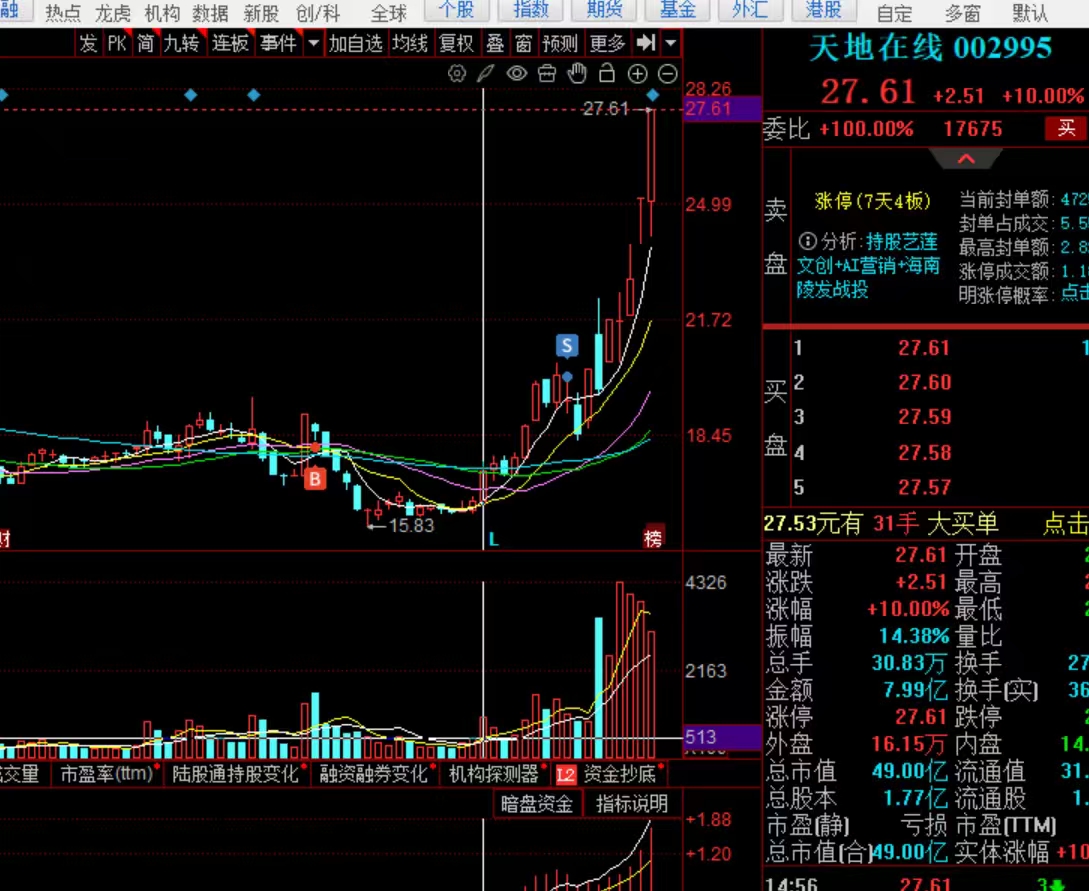Switch to the 港股 tab

(x=824, y=10)
